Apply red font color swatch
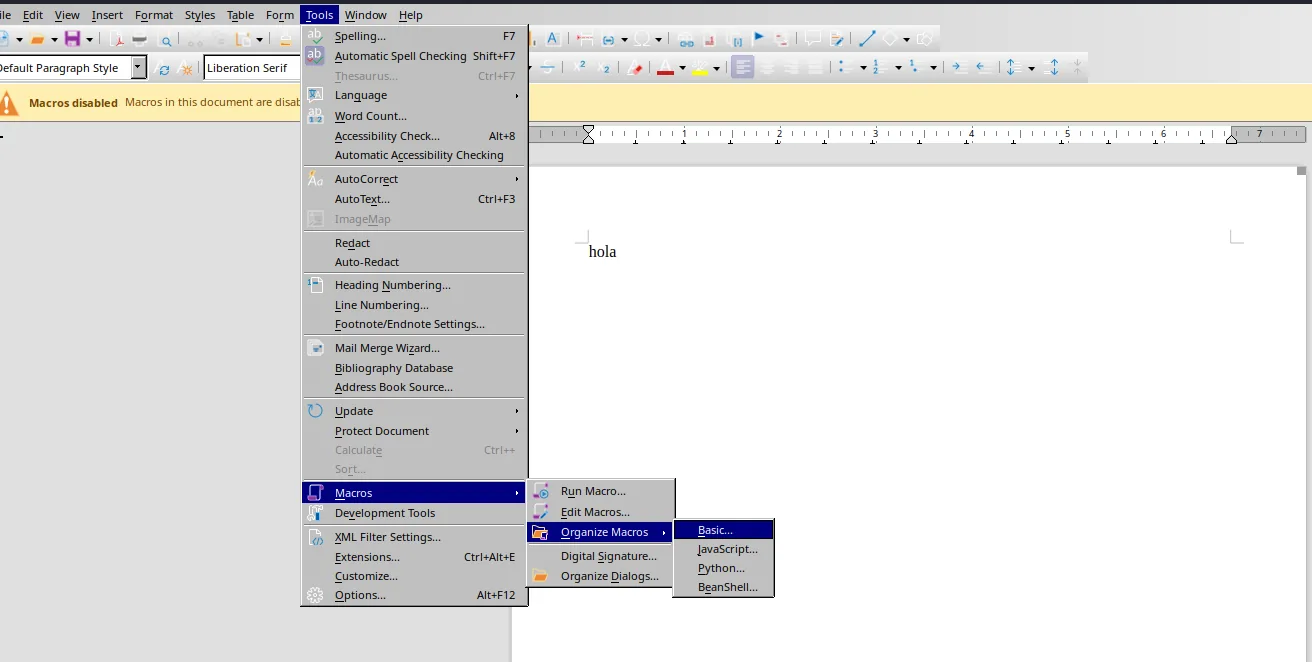 coord(666,68)
